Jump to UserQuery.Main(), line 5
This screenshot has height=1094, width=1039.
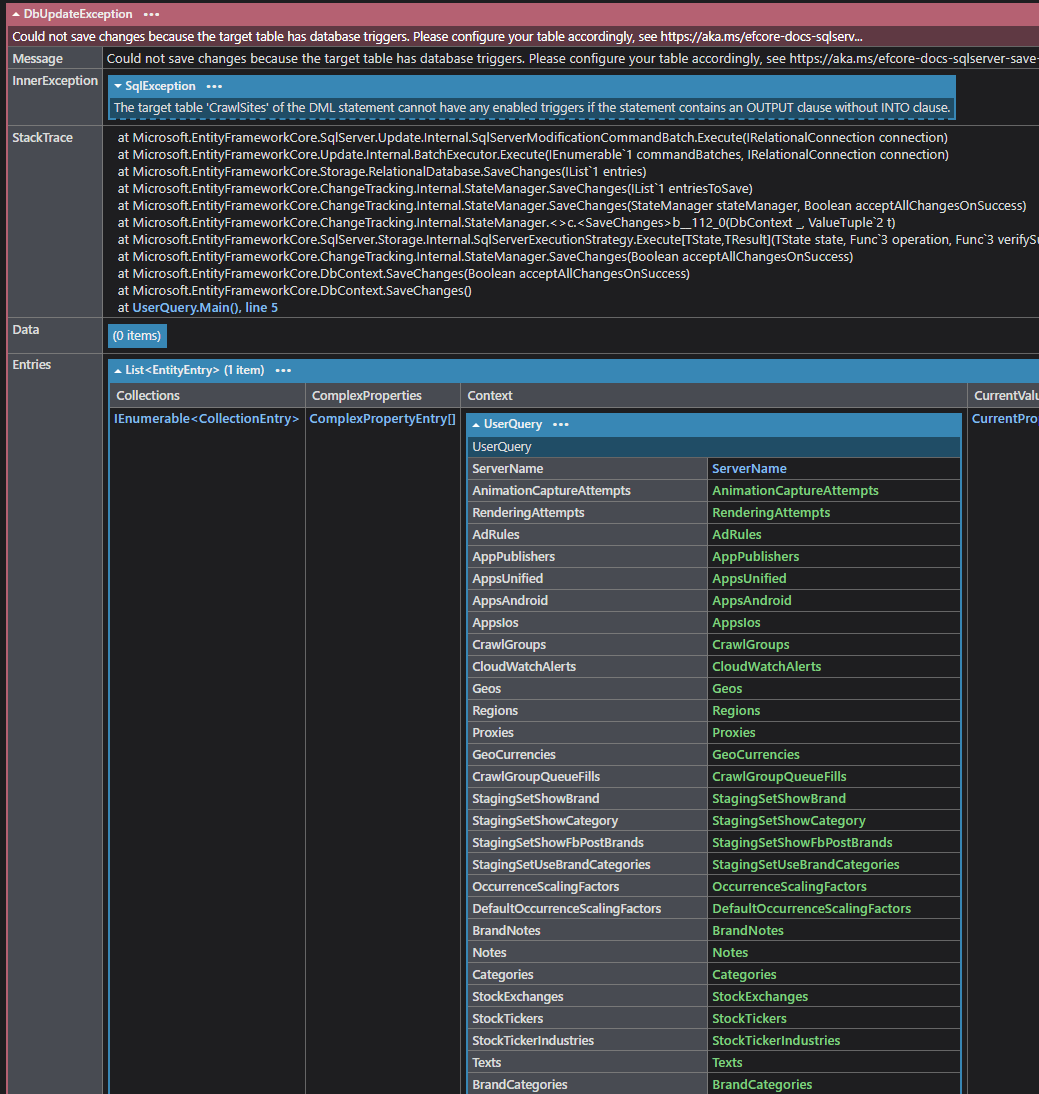tap(205, 308)
